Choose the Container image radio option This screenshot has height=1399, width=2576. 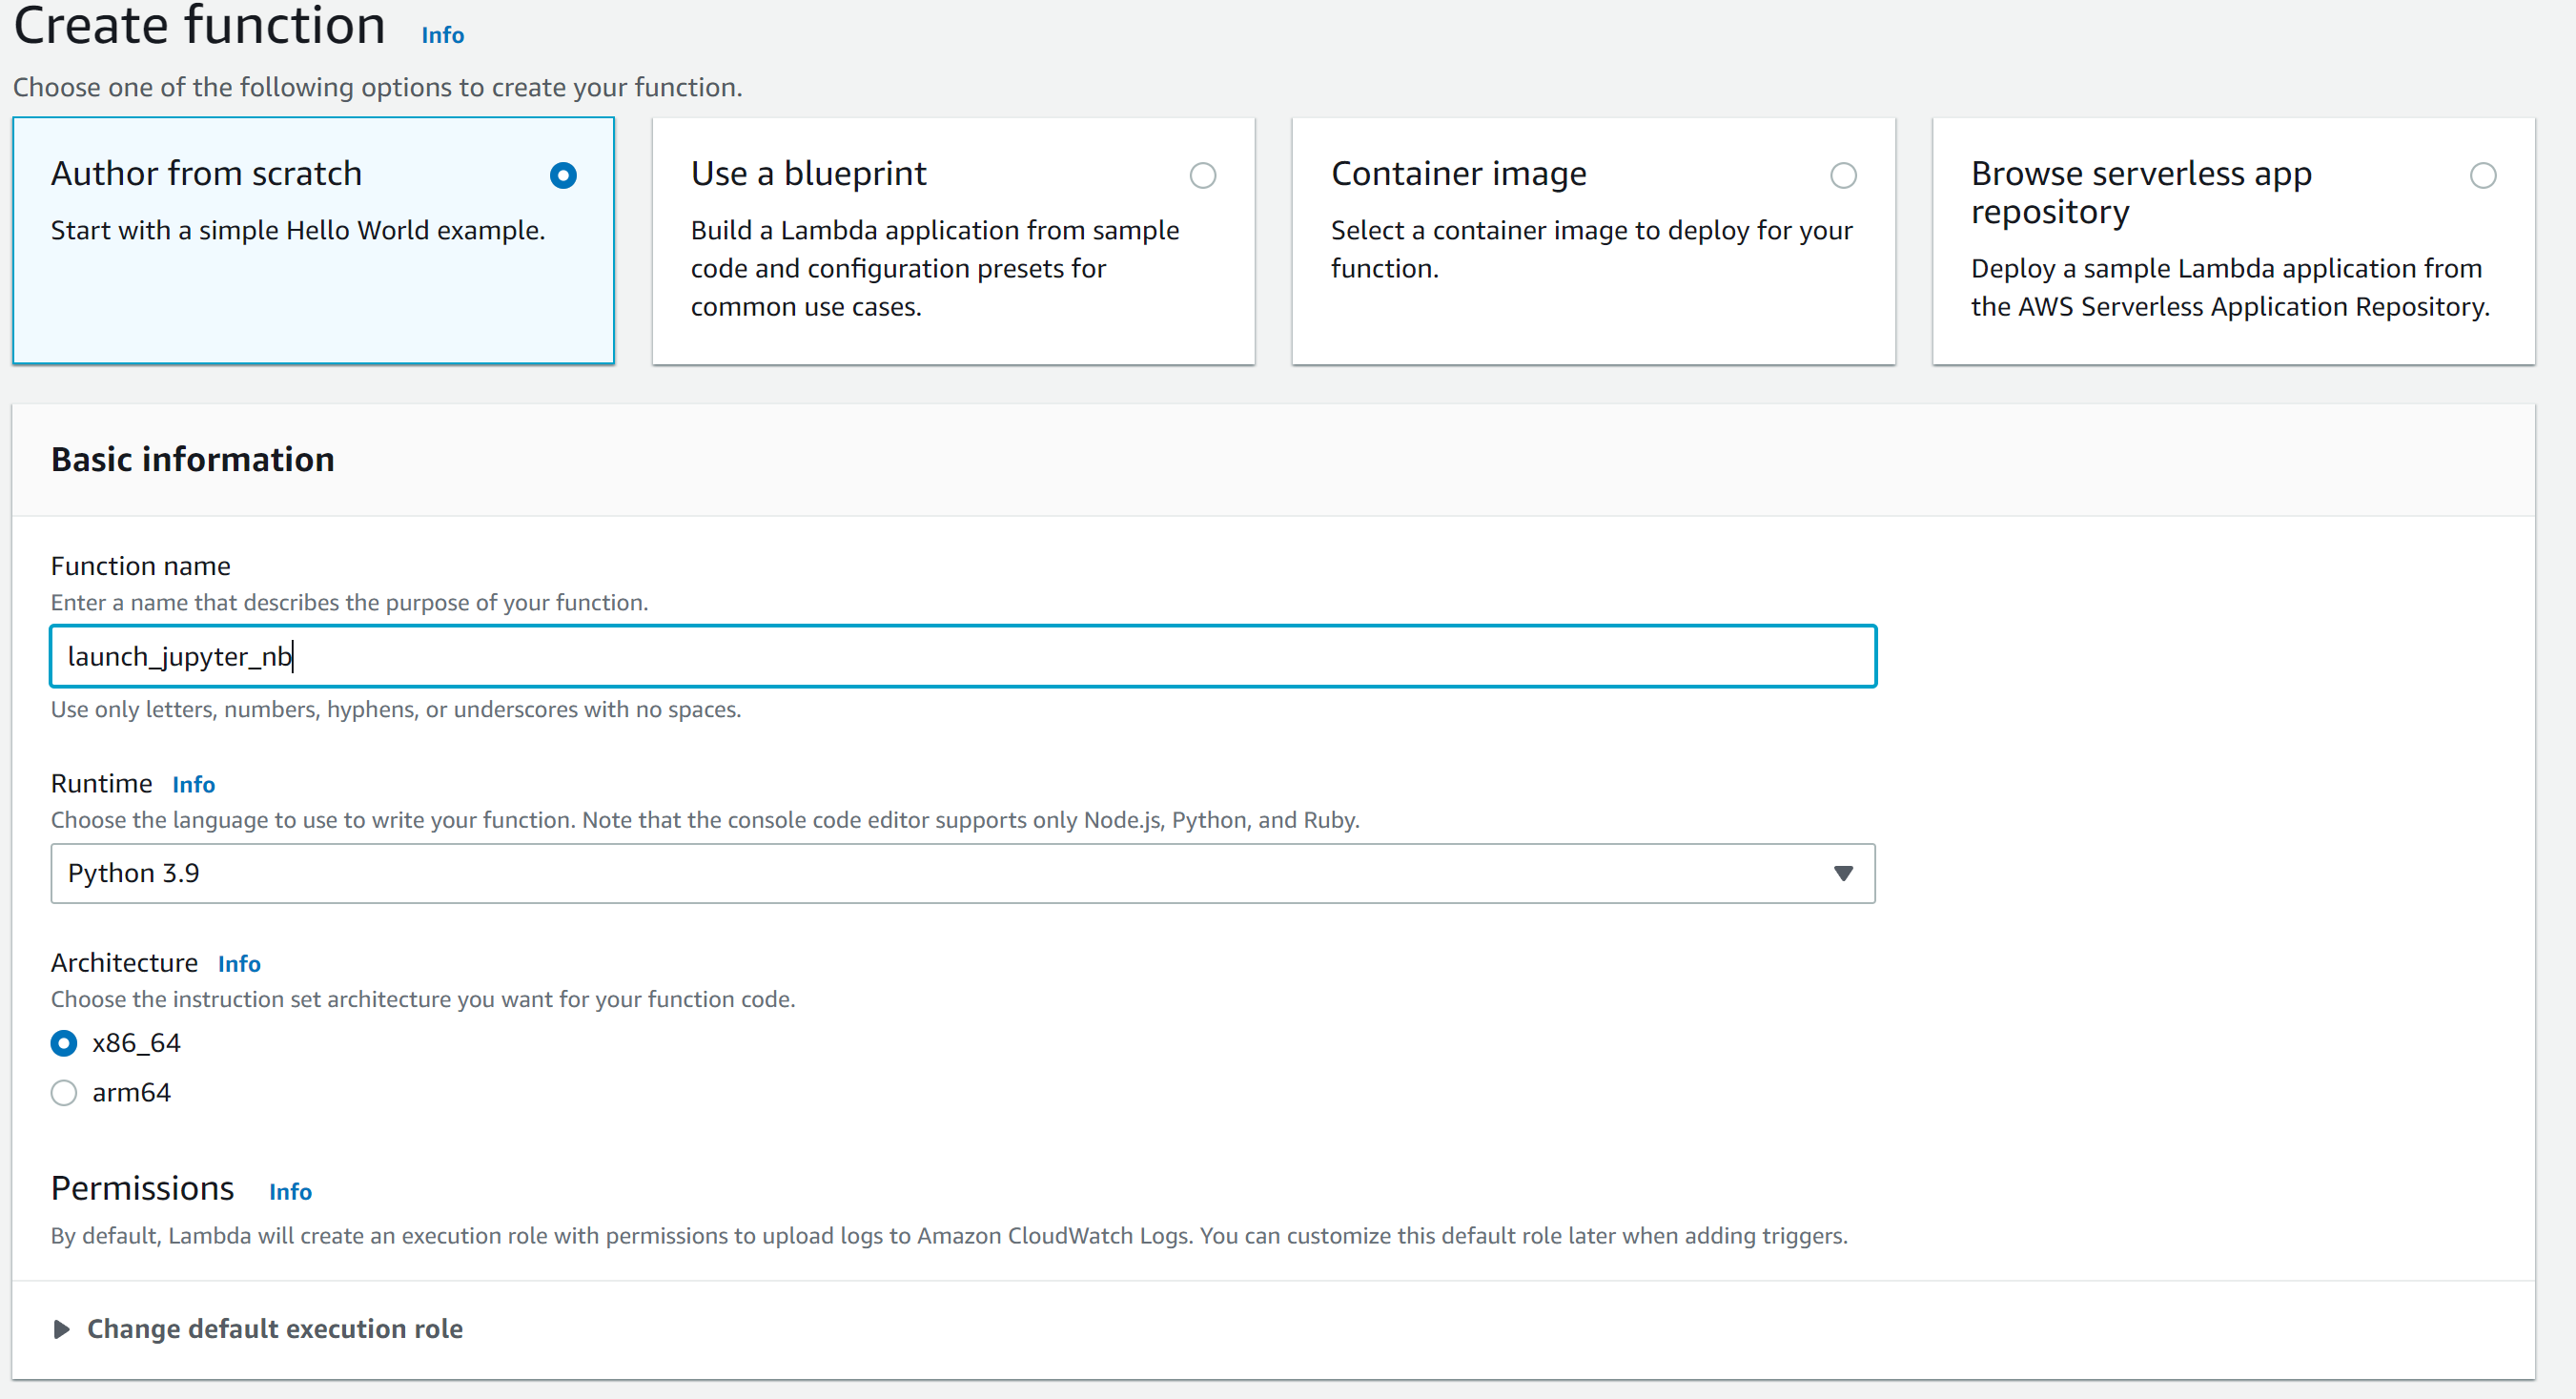click(x=1842, y=176)
